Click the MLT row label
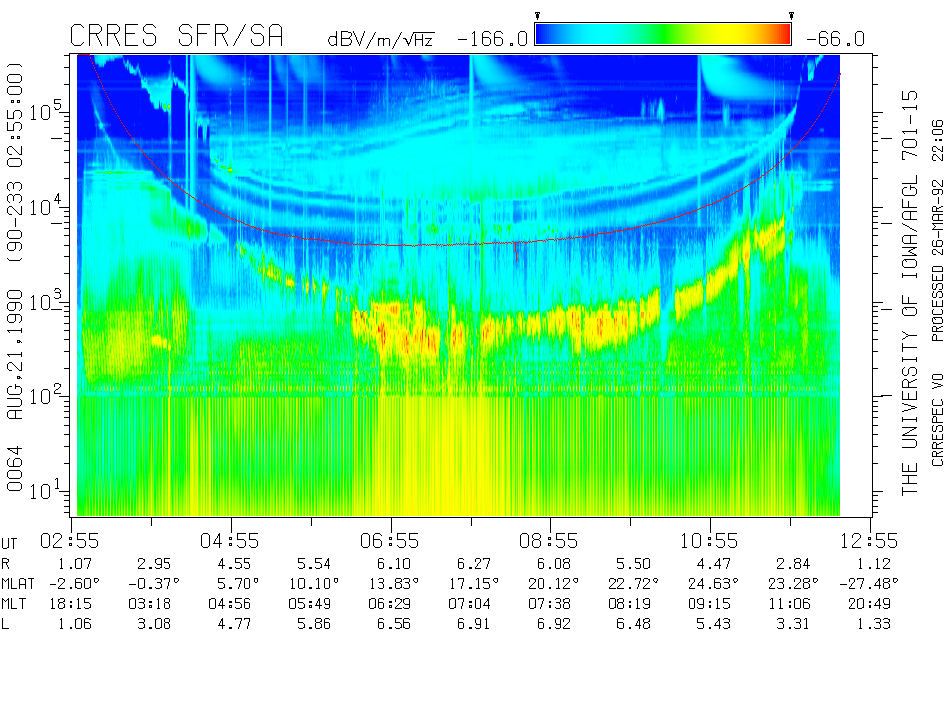This screenshot has height=720, width=945. tap(16, 605)
